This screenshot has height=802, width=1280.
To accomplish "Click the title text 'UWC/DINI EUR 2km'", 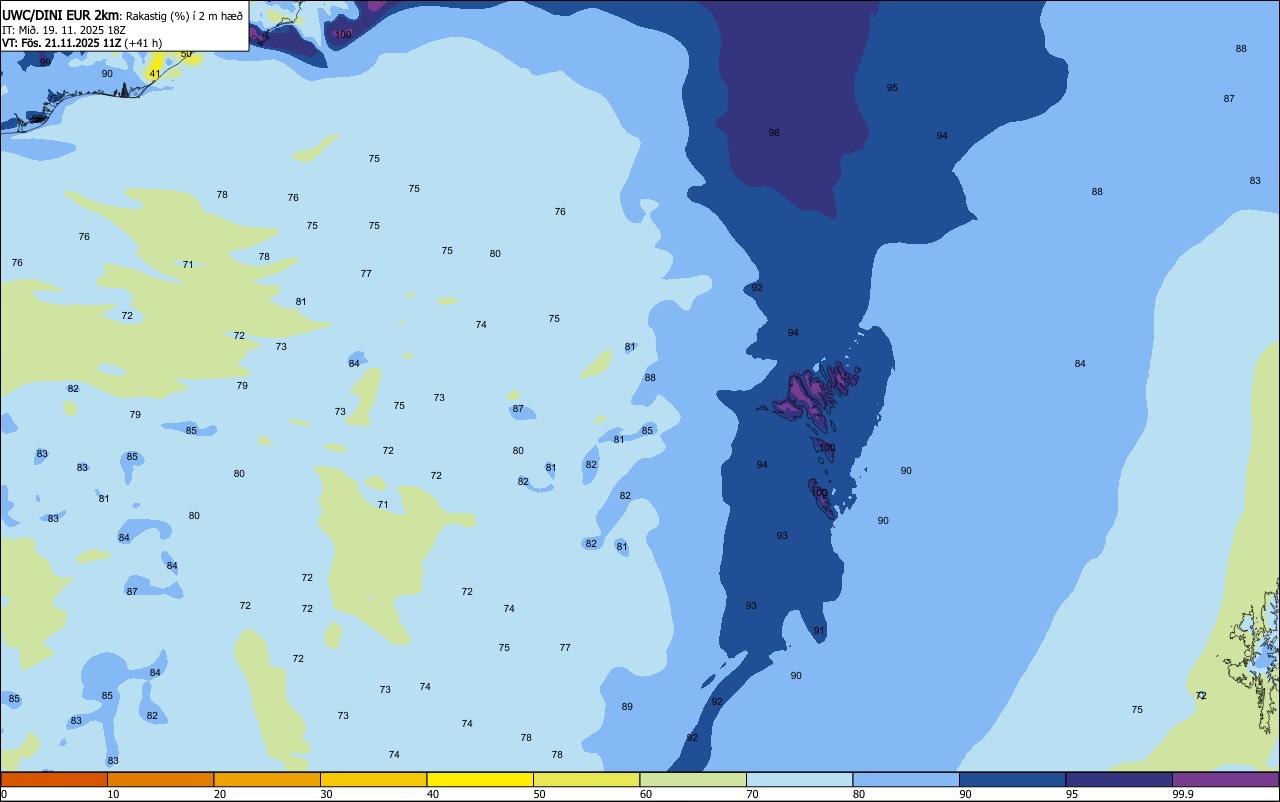I will tap(60, 14).
